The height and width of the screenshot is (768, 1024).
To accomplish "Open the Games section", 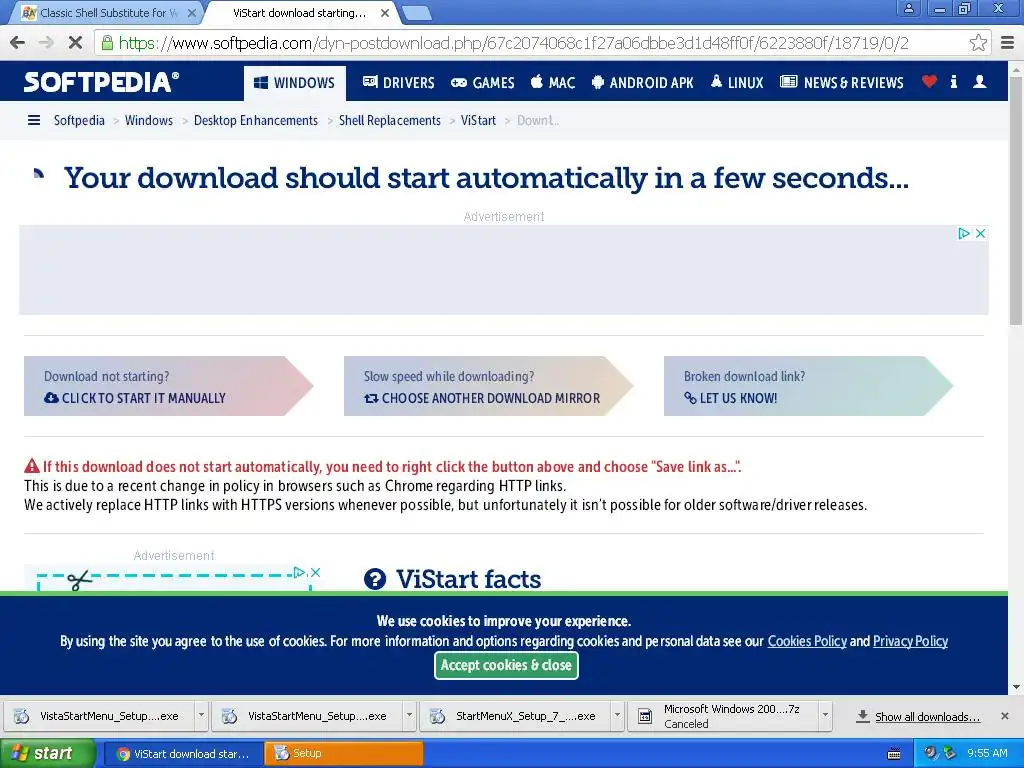I will [x=483, y=82].
